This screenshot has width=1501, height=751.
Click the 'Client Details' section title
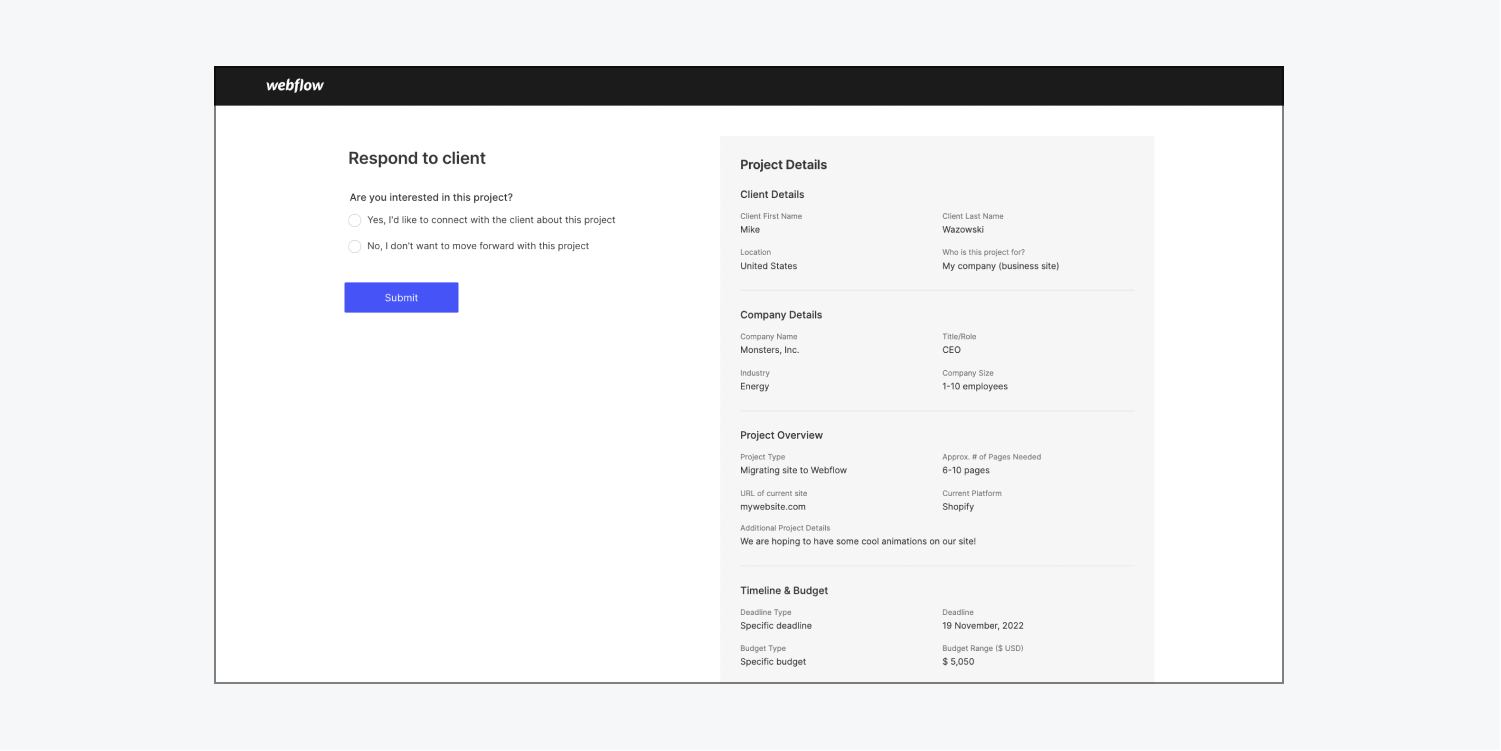tap(772, 194)
